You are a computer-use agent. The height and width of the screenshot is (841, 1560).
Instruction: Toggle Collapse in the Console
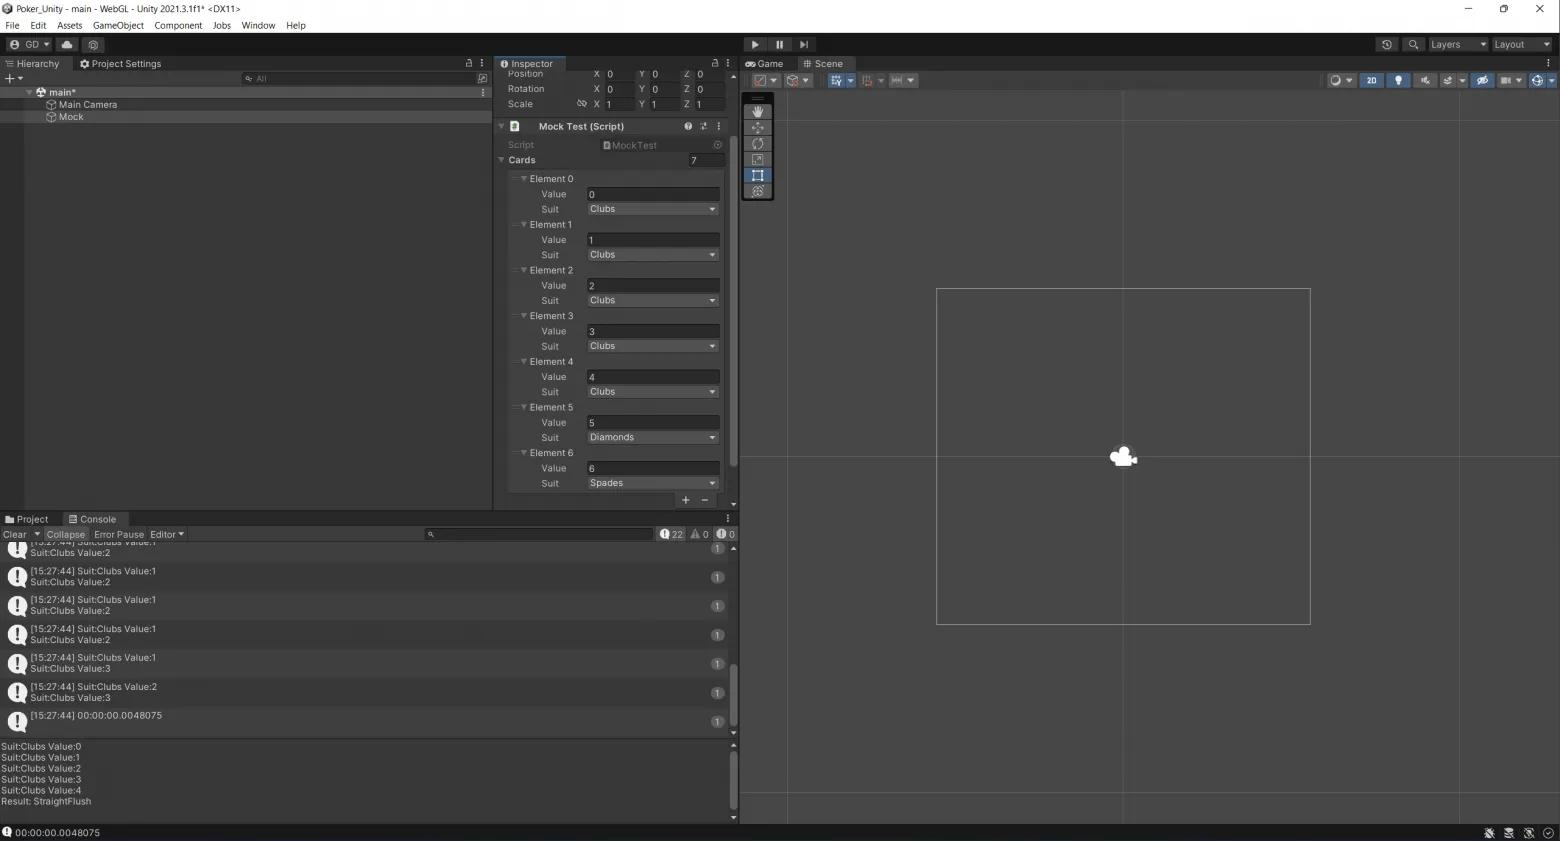point(66,534)
